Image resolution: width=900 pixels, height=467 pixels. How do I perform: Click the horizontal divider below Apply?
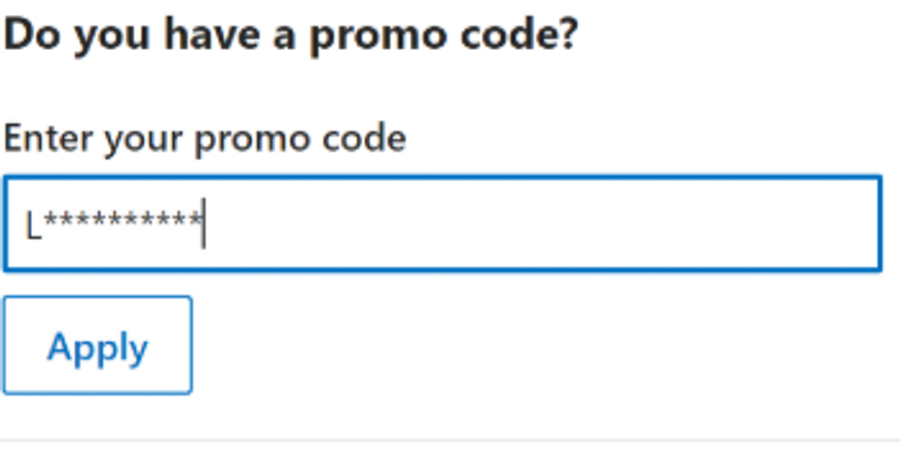pyautogui.click(x=450, y=440)
